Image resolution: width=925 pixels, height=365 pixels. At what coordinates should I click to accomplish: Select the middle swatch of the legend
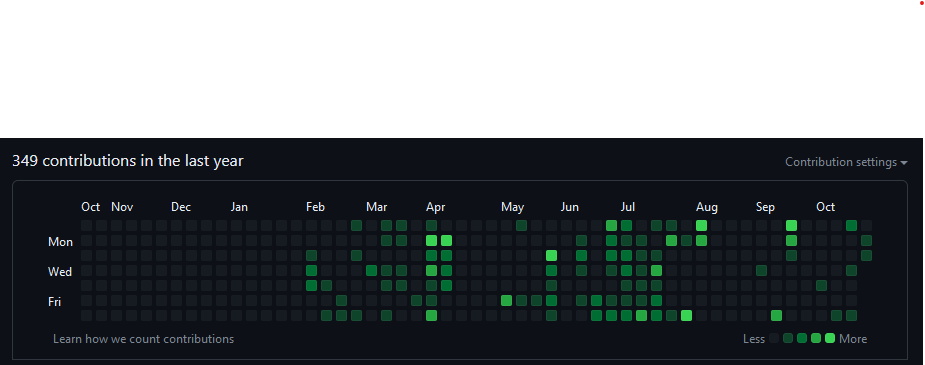[802, 338]
